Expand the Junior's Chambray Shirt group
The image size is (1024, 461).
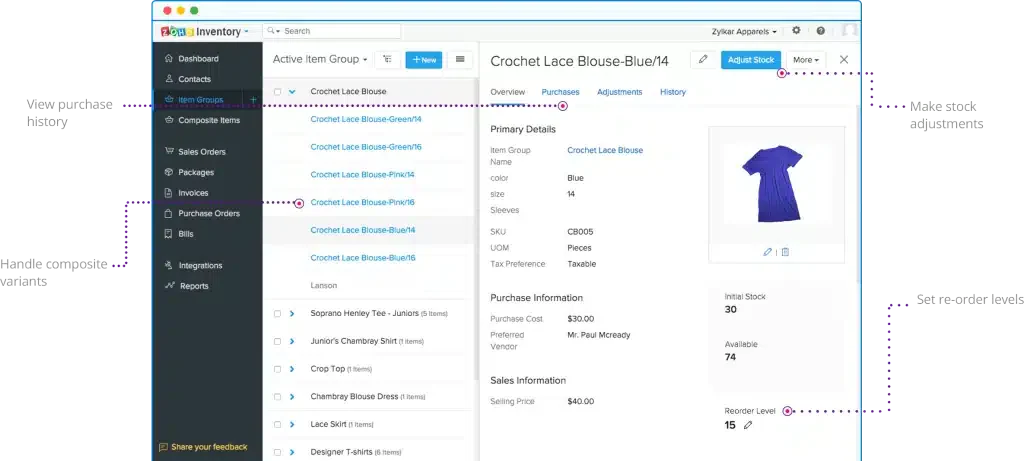[292, 342]
